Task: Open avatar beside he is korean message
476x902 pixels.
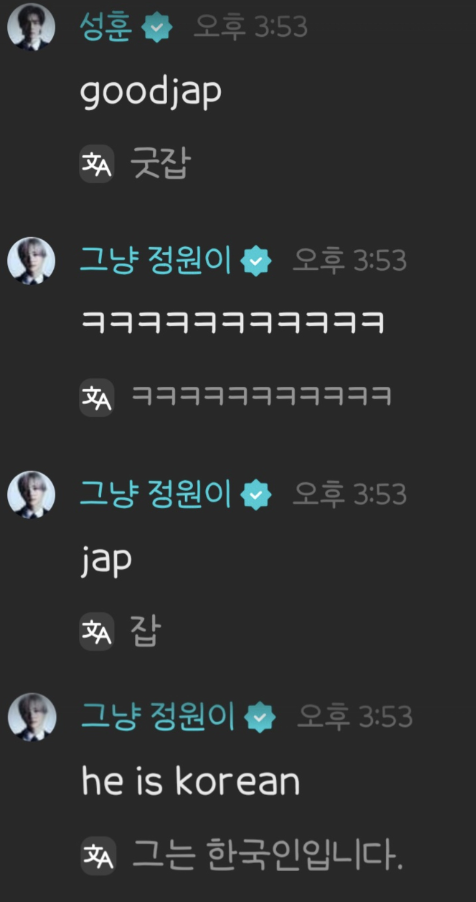Action: 32,717
